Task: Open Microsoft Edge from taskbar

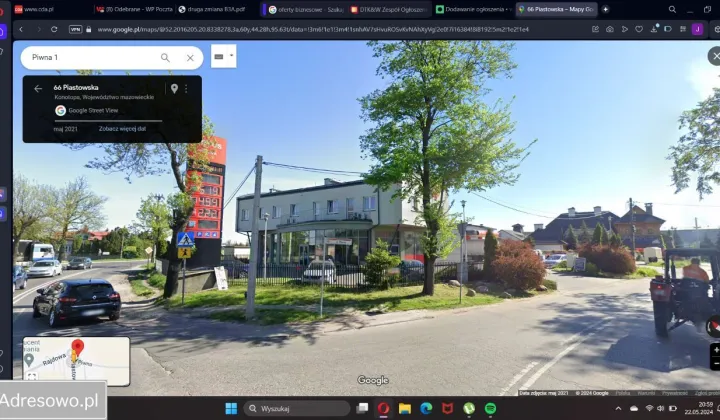Action: tap(426, 409)
